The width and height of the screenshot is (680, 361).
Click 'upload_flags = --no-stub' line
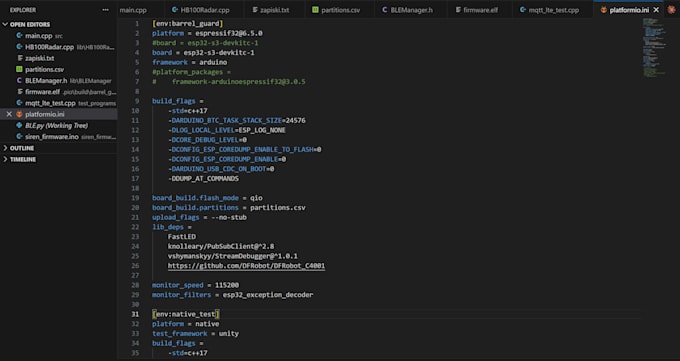[x=199, y=217]
